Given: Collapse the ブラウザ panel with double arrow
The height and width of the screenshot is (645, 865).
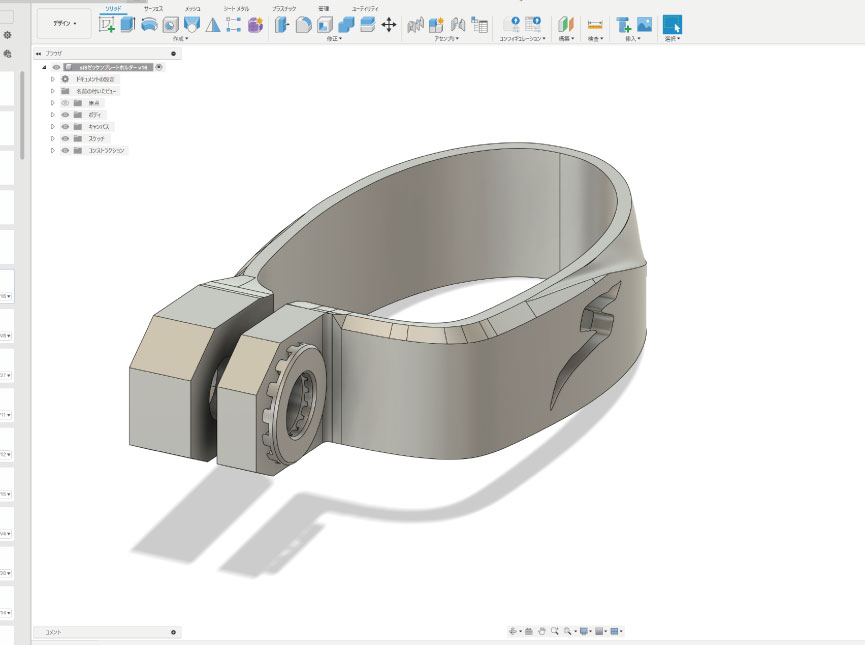Looking at the screenshot, I should pos(39,54).
